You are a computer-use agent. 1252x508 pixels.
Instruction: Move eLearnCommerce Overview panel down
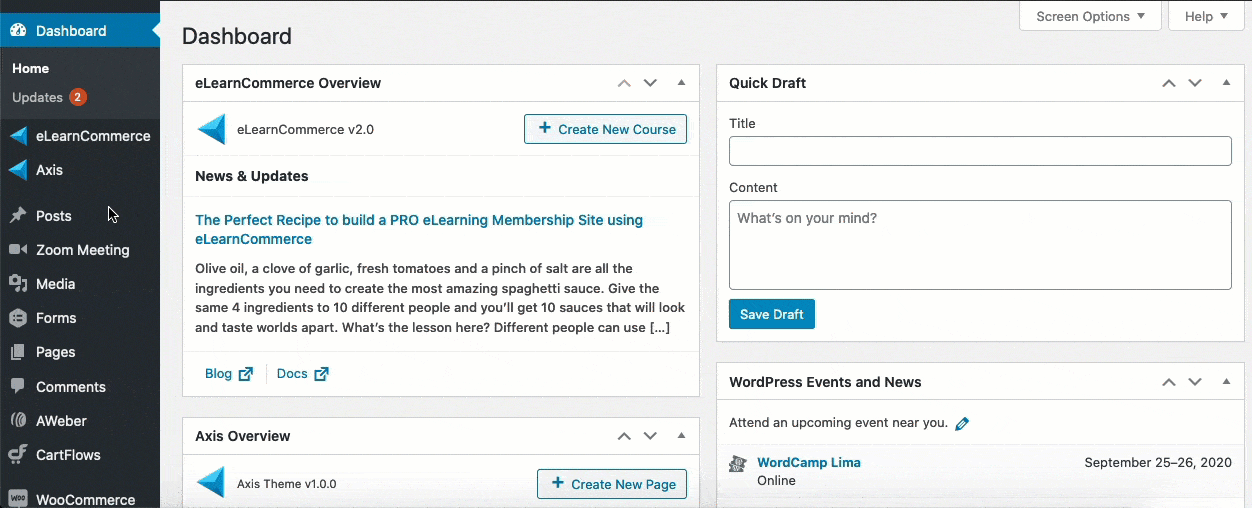point(650,83)
